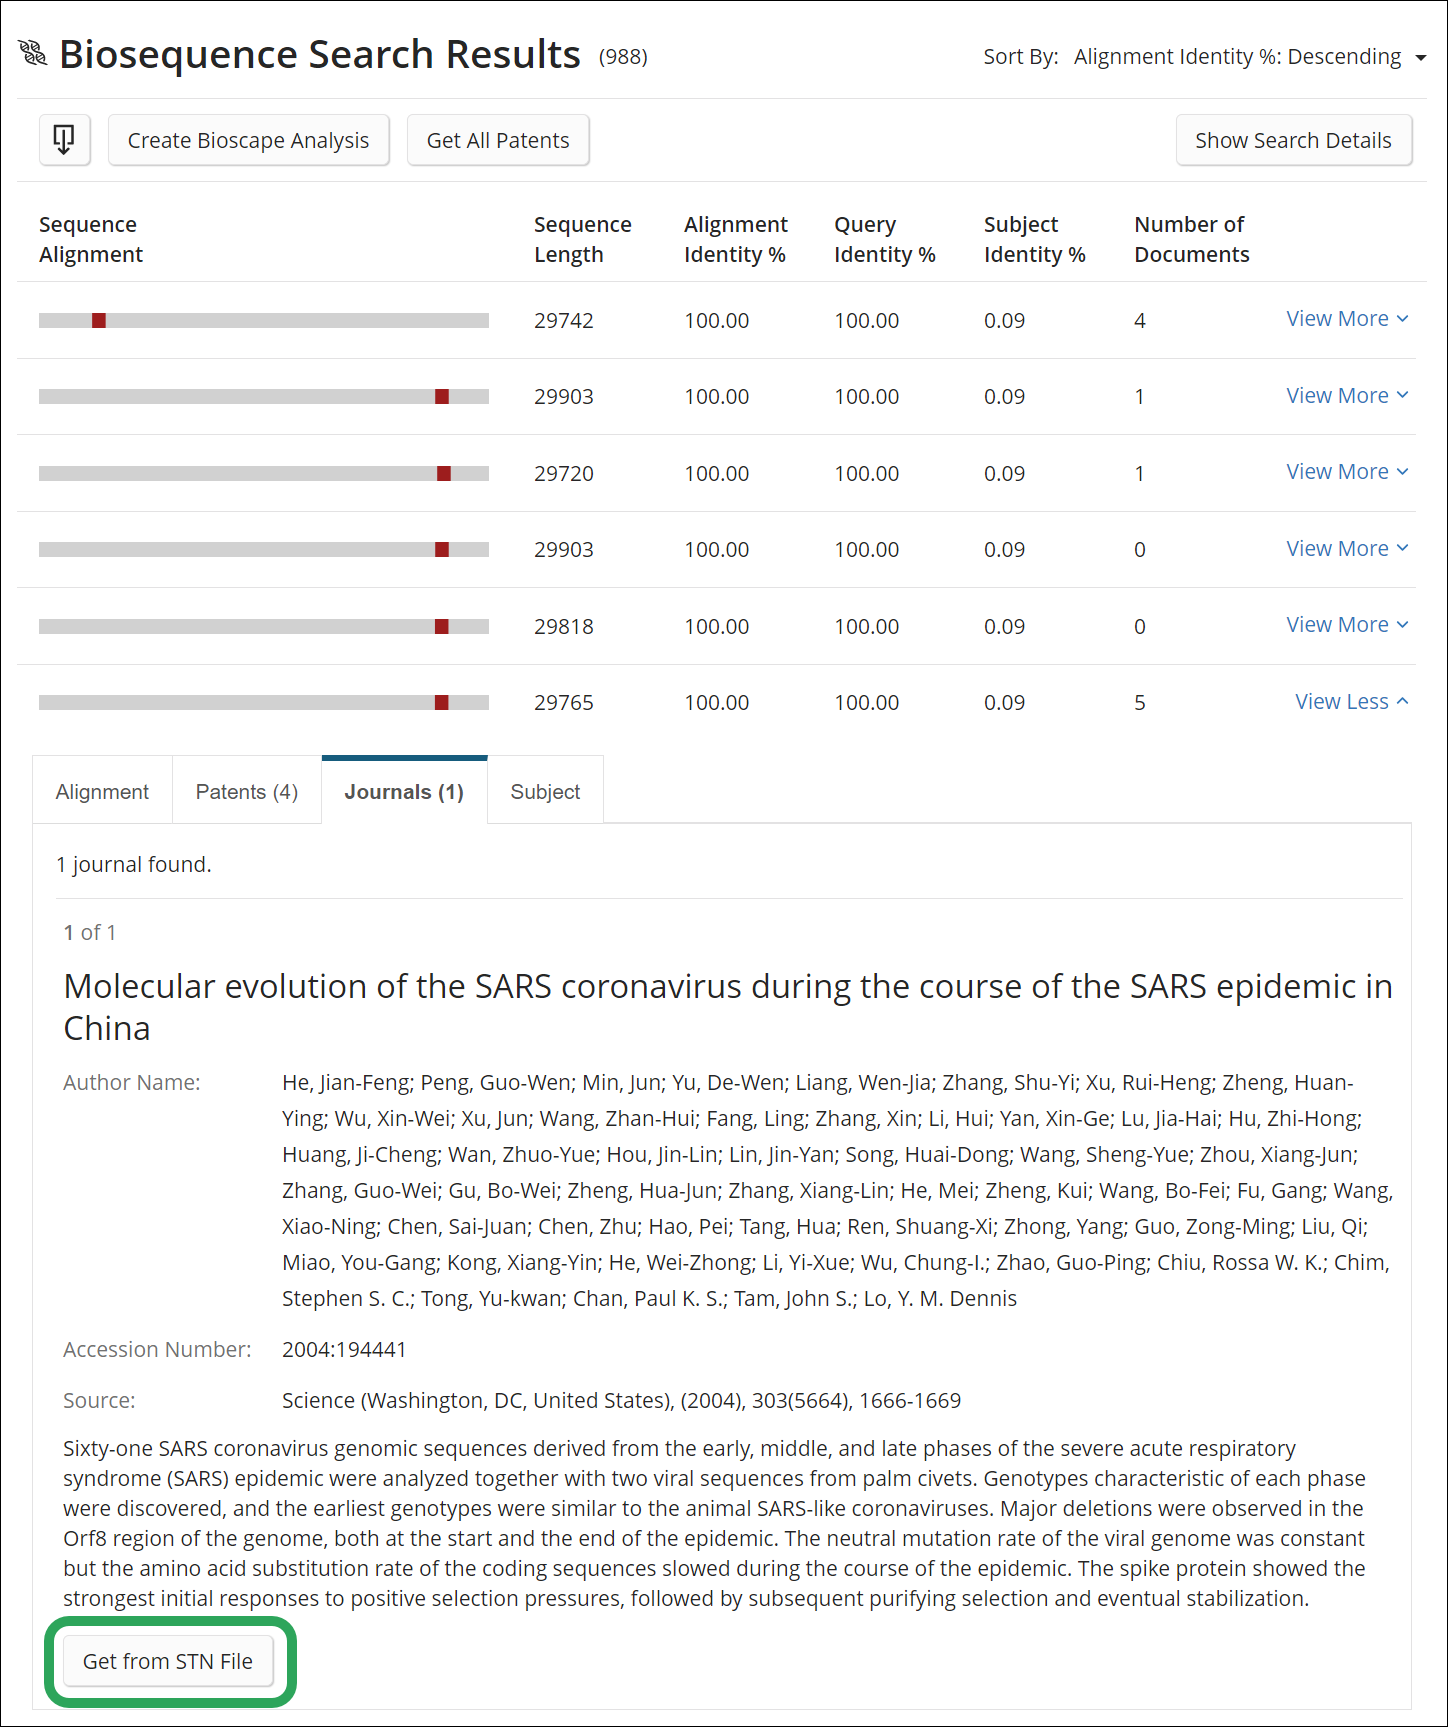
Task: Select the Journals (1) tab
Action: (x=404, y=792)
